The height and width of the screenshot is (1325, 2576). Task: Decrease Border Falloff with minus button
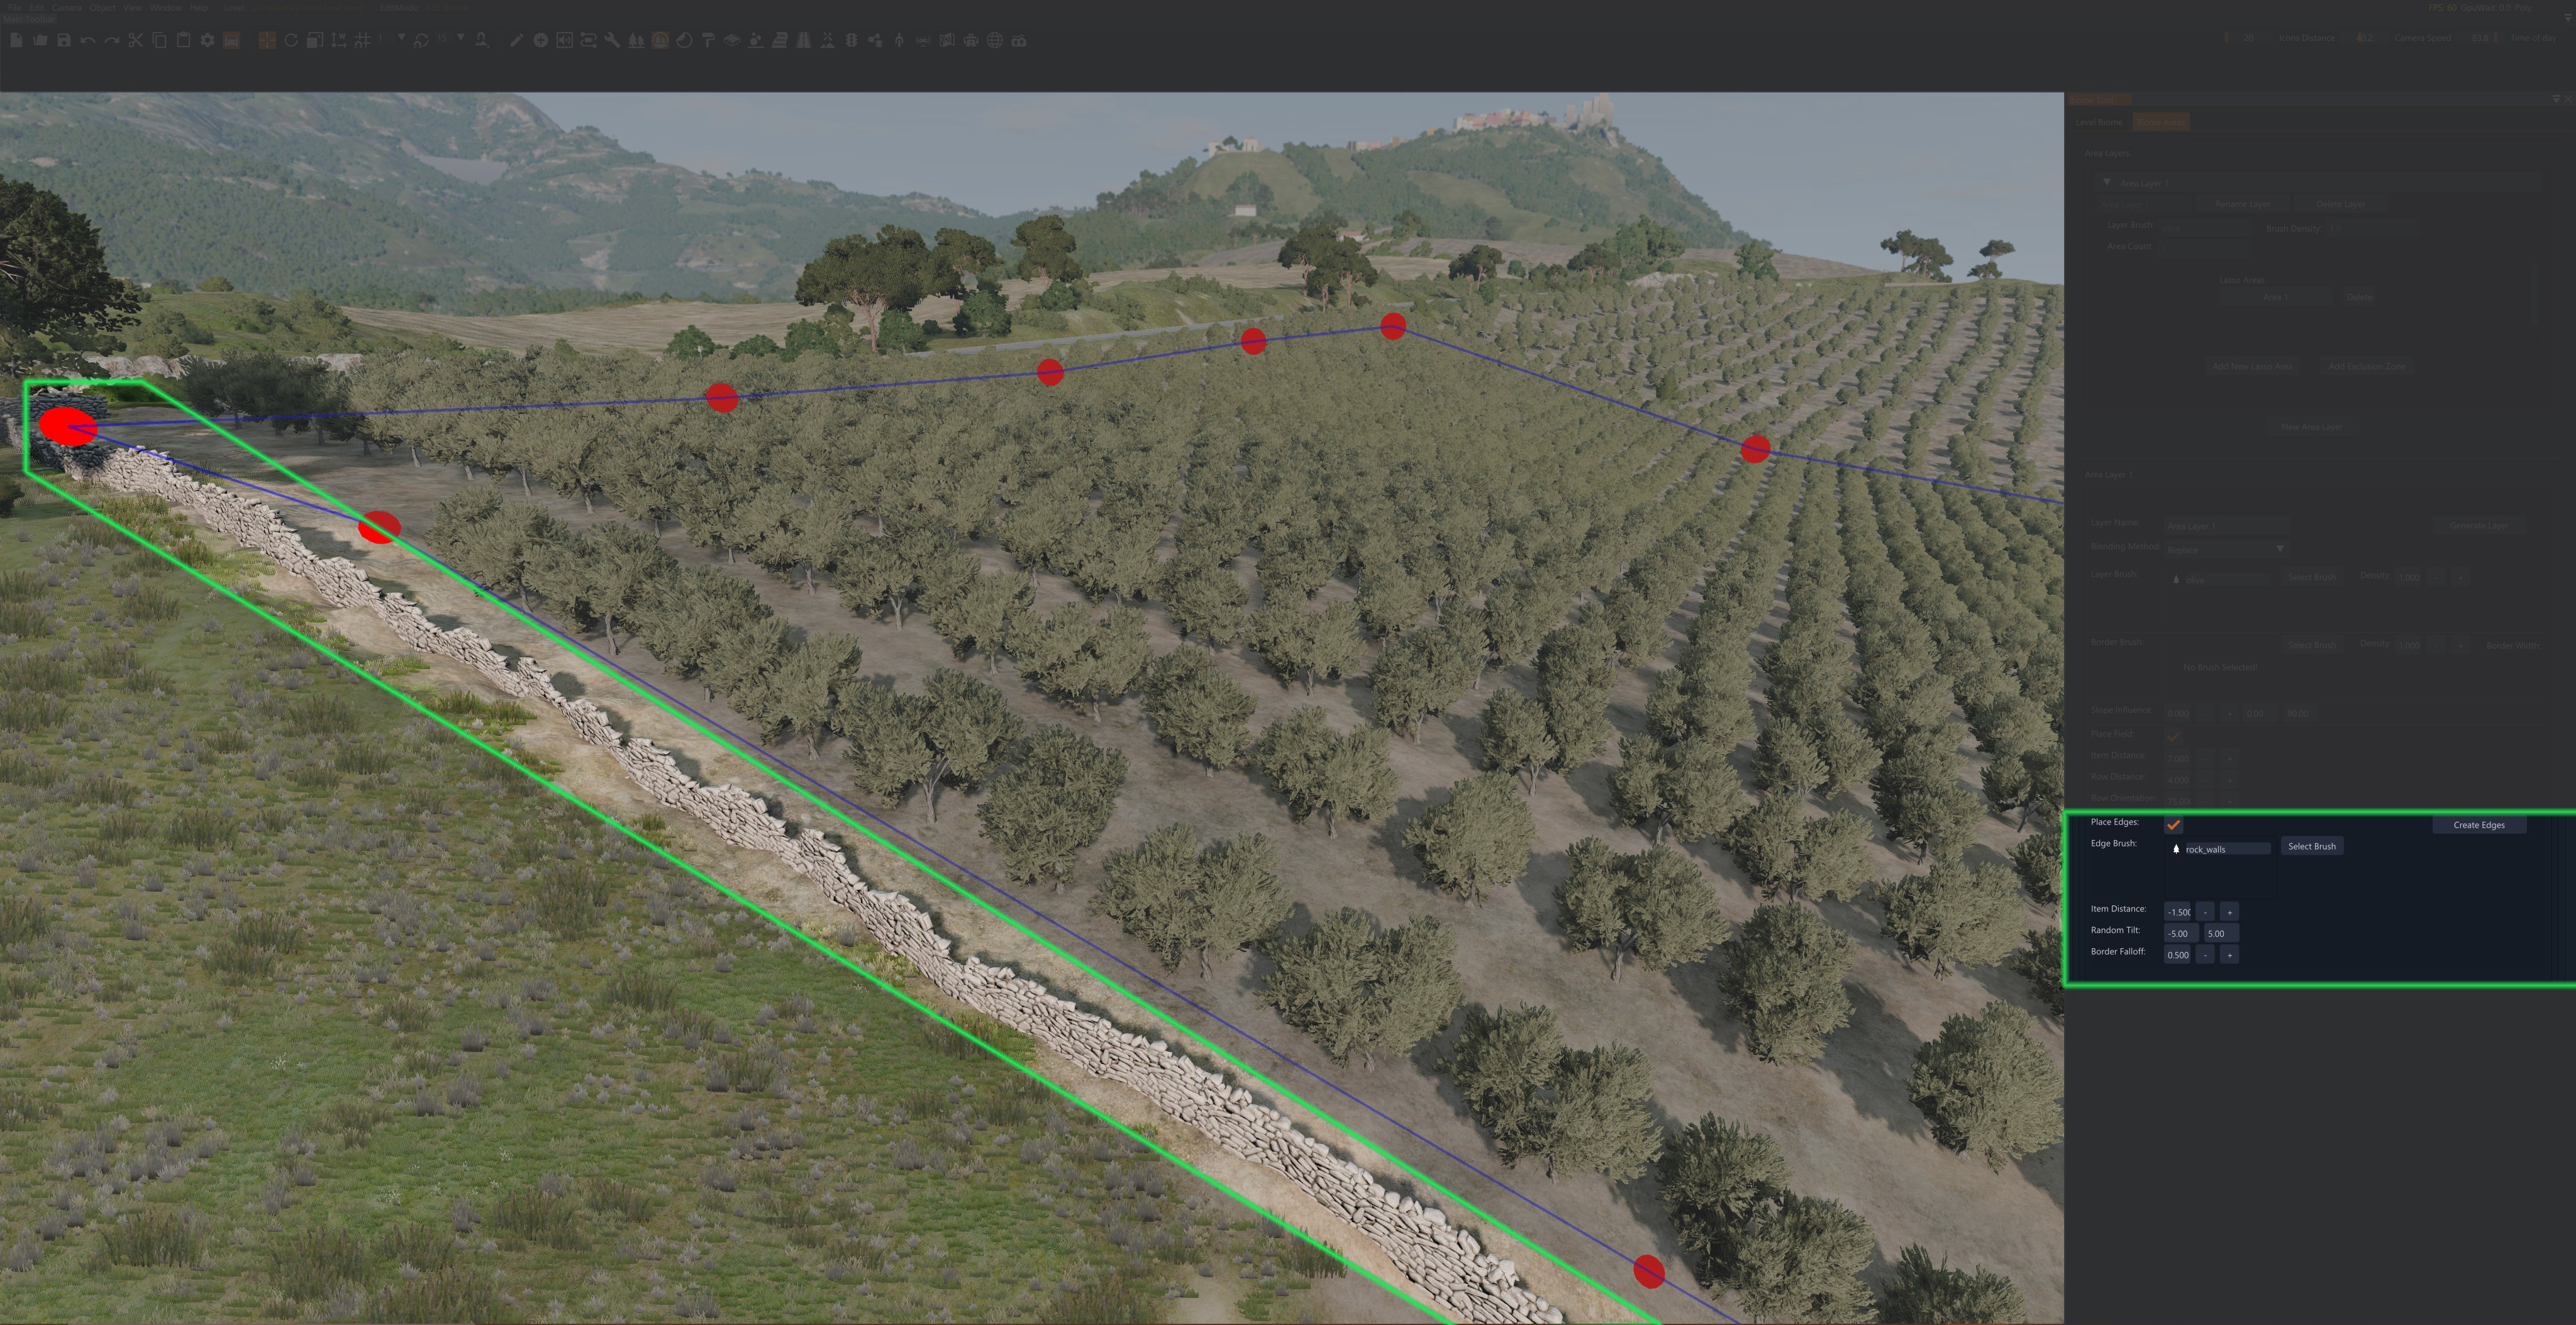pyautogui.click(x=2205, y=955)
